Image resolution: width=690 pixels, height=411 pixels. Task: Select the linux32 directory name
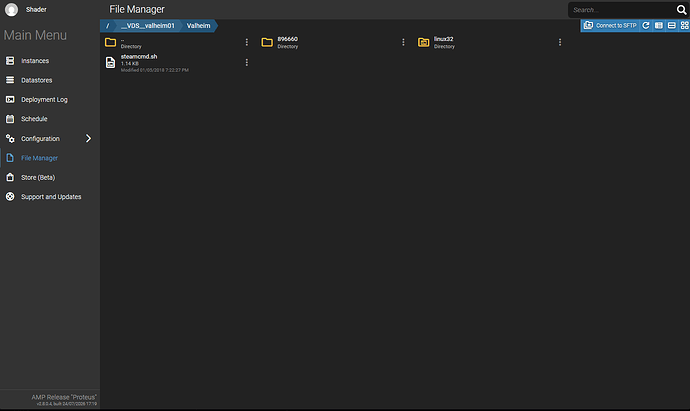[x=443, y=39]
